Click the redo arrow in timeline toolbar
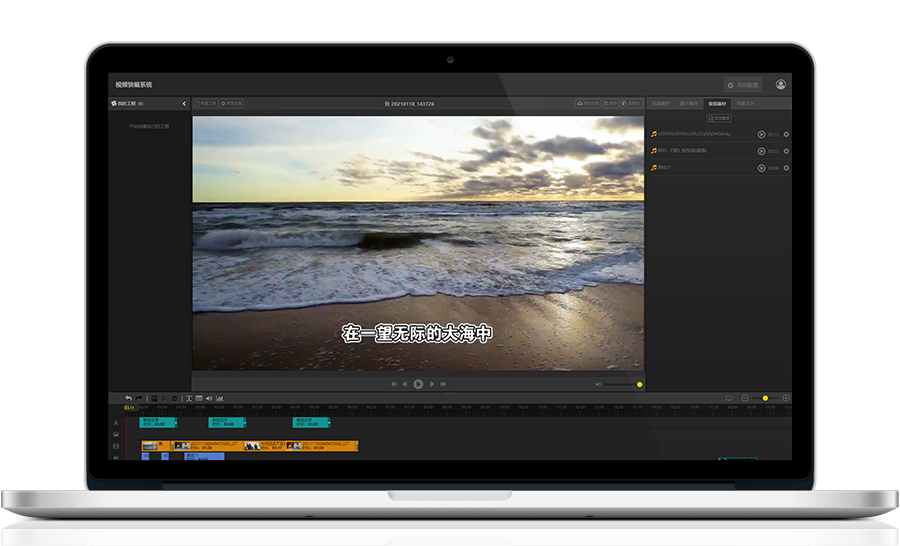 (139, 398)
